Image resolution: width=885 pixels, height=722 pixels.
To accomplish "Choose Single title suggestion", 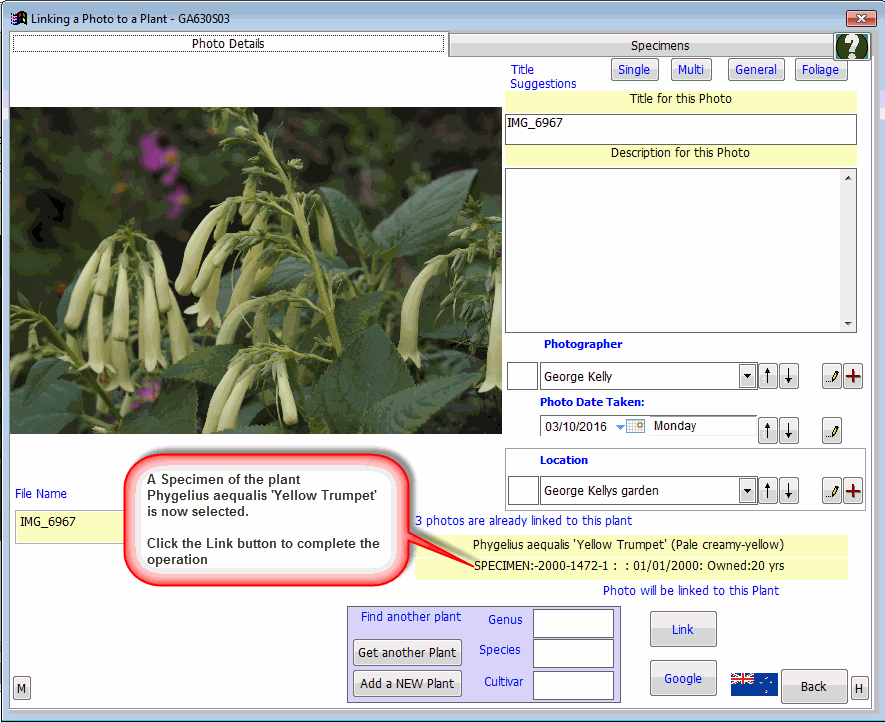I will [x=634, y=70].
